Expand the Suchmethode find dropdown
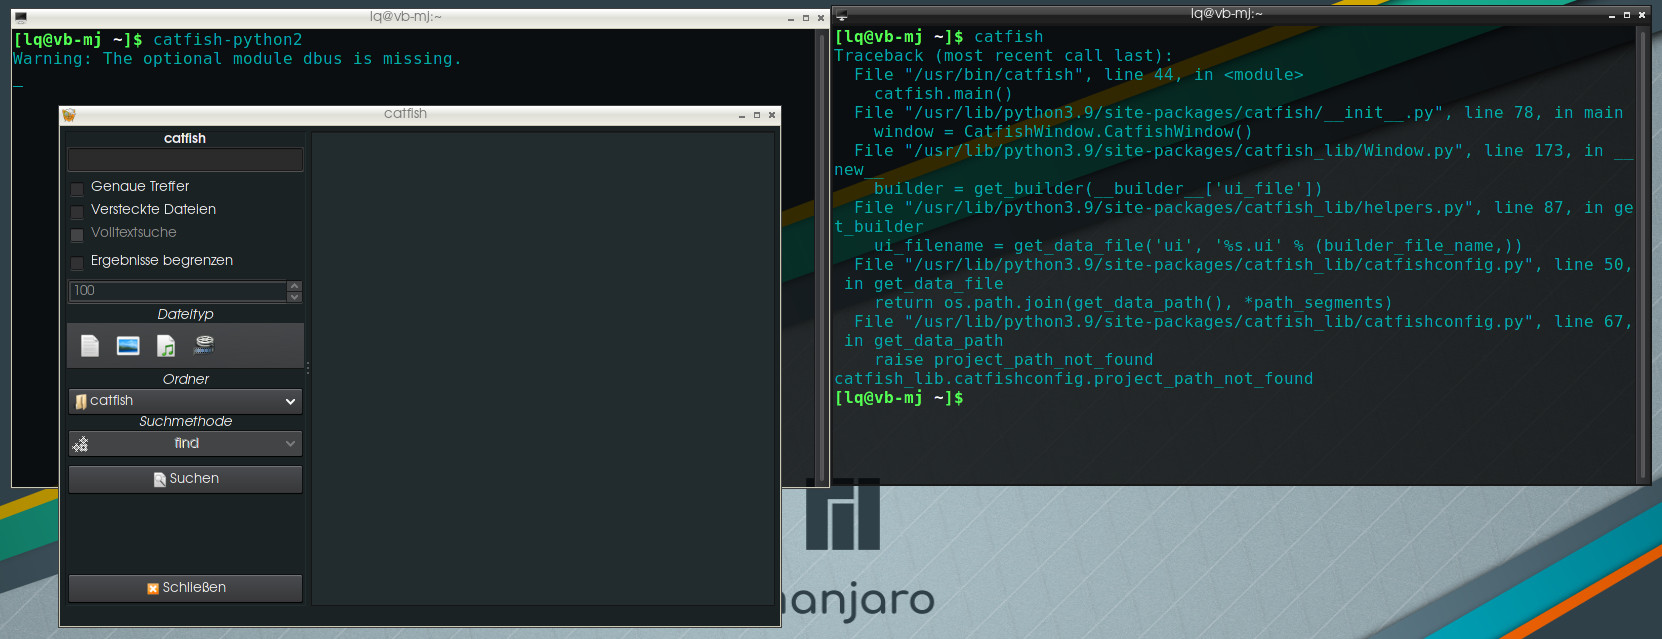Screen dimensions: 1662x639 pyautogui.click(x=185, y=444)
